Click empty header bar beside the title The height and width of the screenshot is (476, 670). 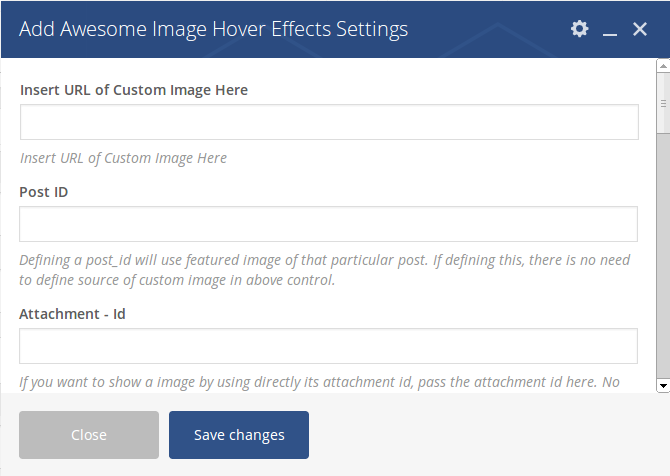487,29
